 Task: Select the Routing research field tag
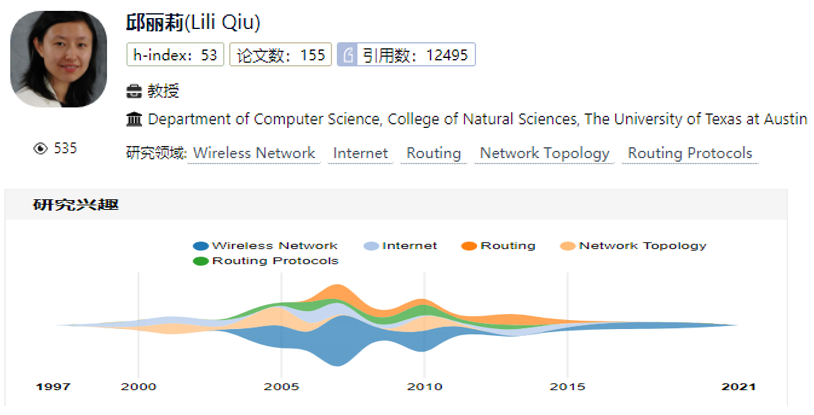[x=433, y=154]
